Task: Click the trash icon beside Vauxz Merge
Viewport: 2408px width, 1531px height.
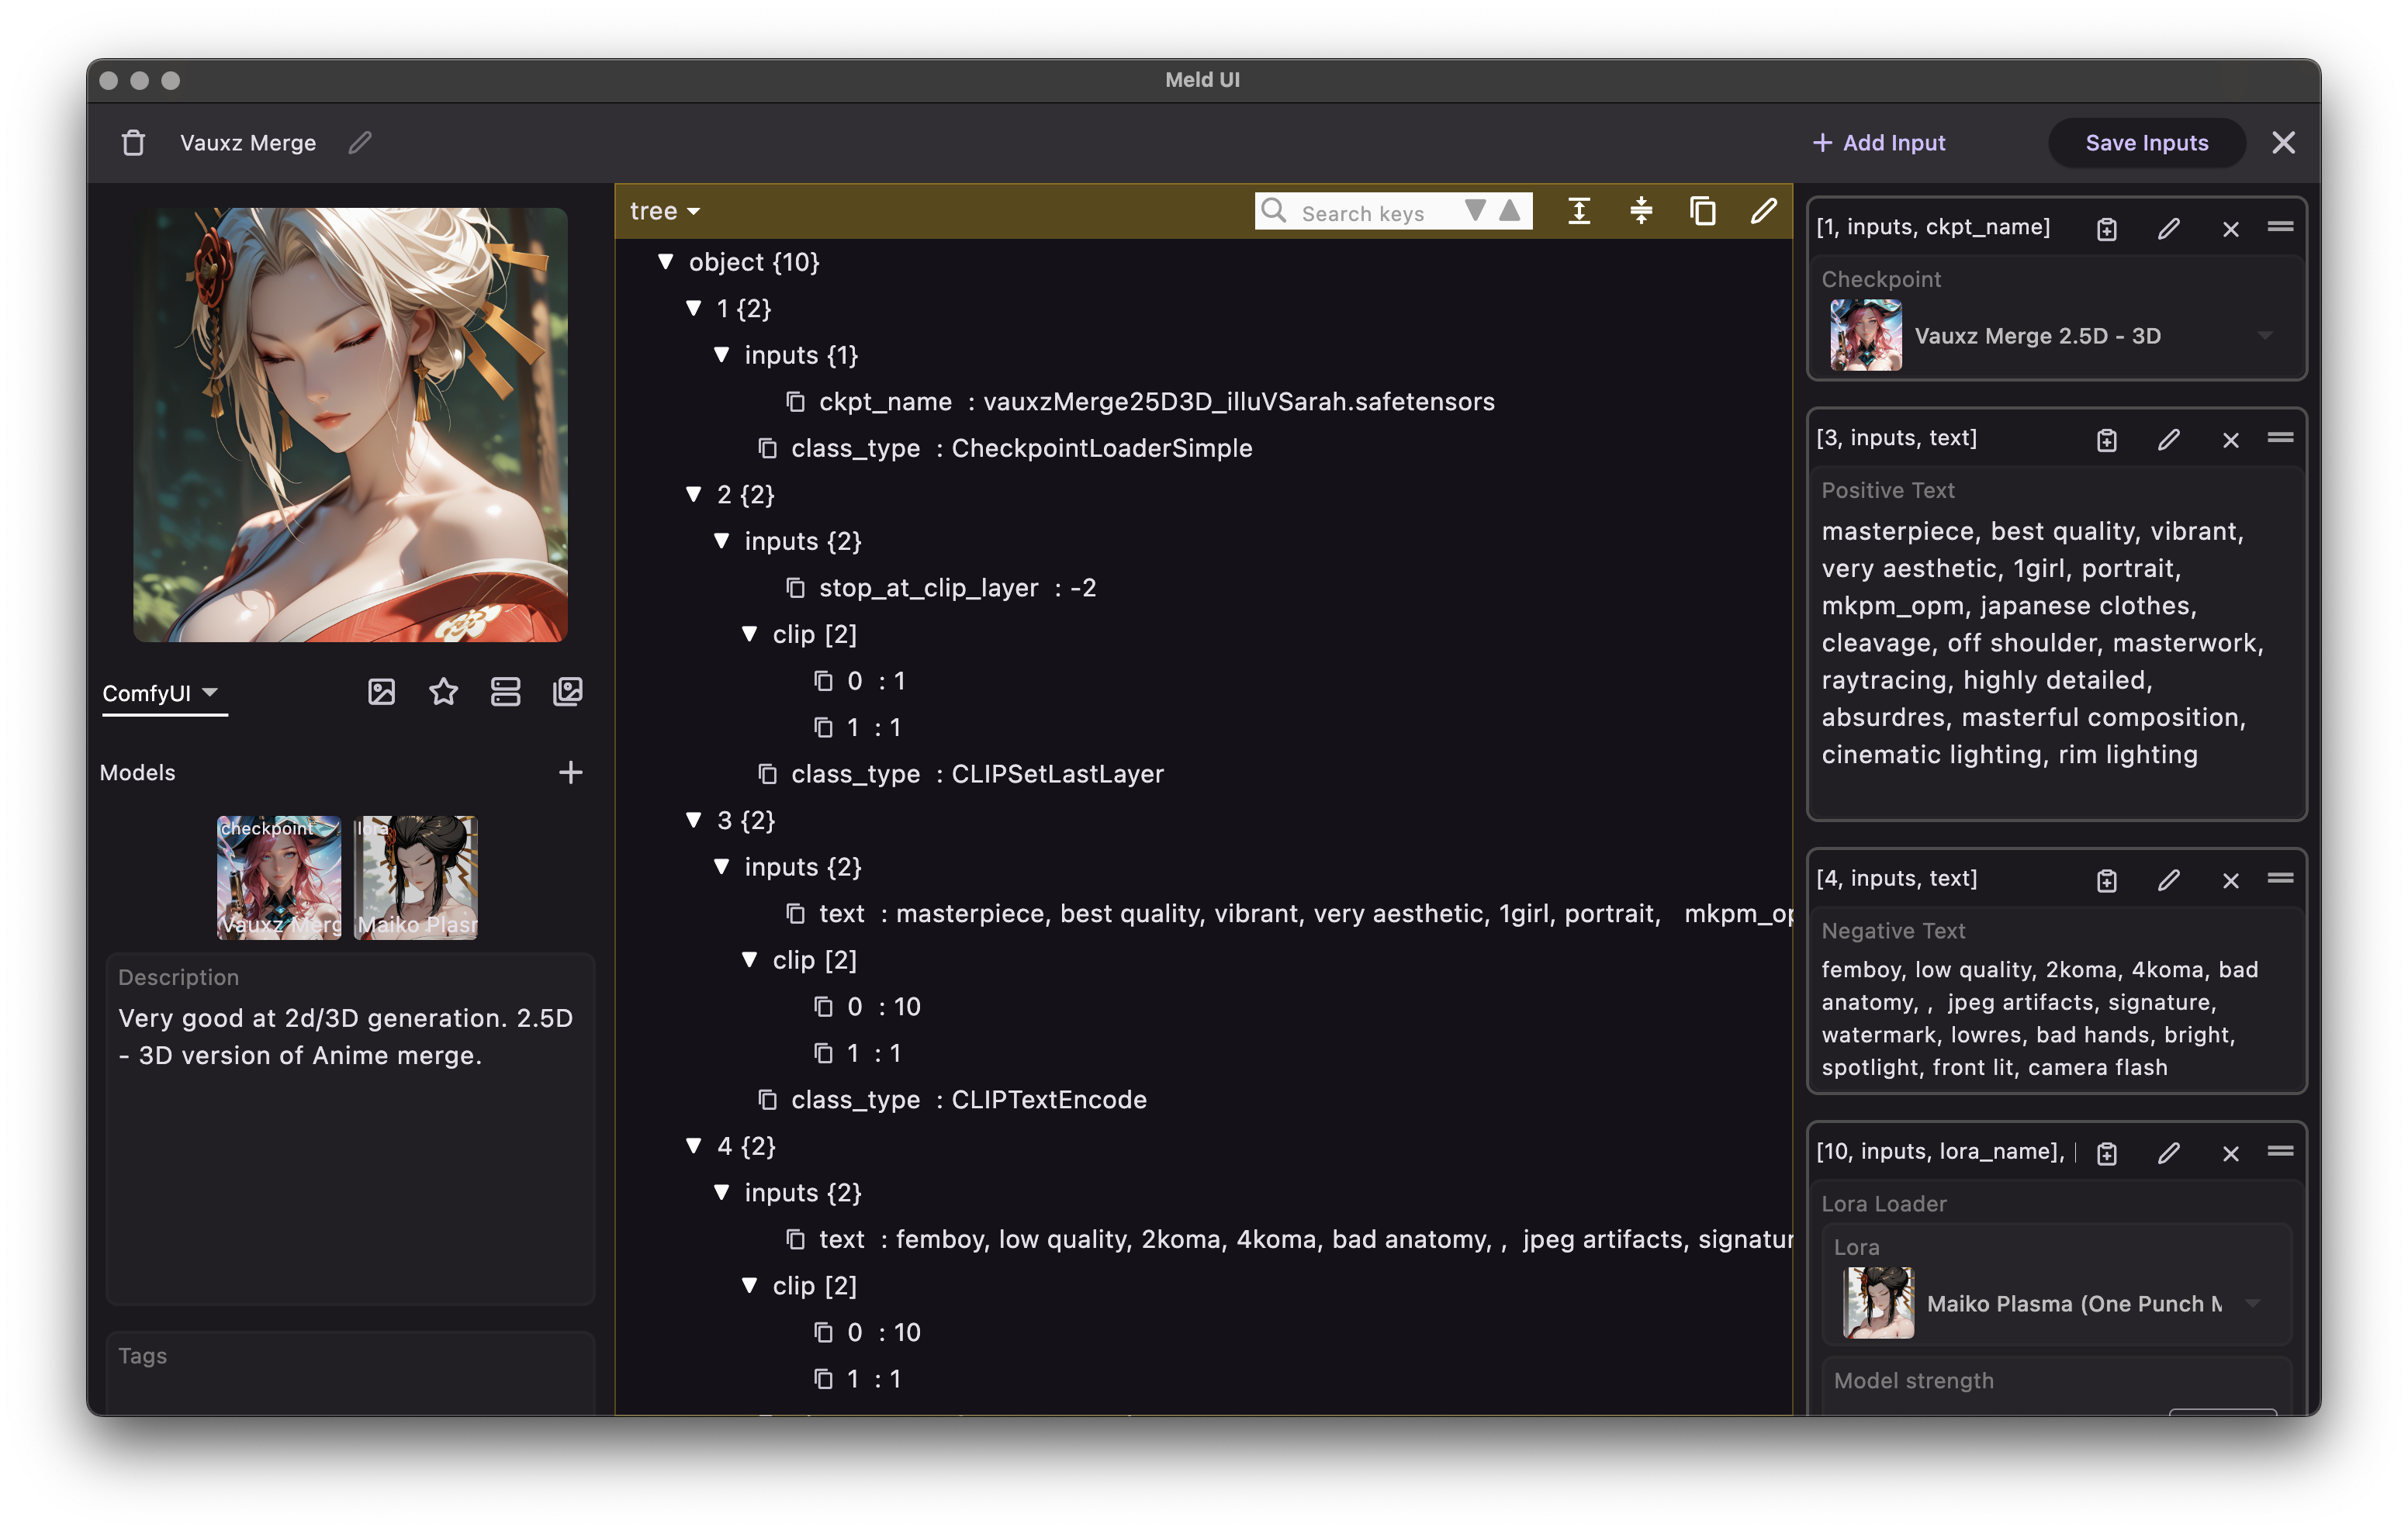Action: click(x=133, y=143)
